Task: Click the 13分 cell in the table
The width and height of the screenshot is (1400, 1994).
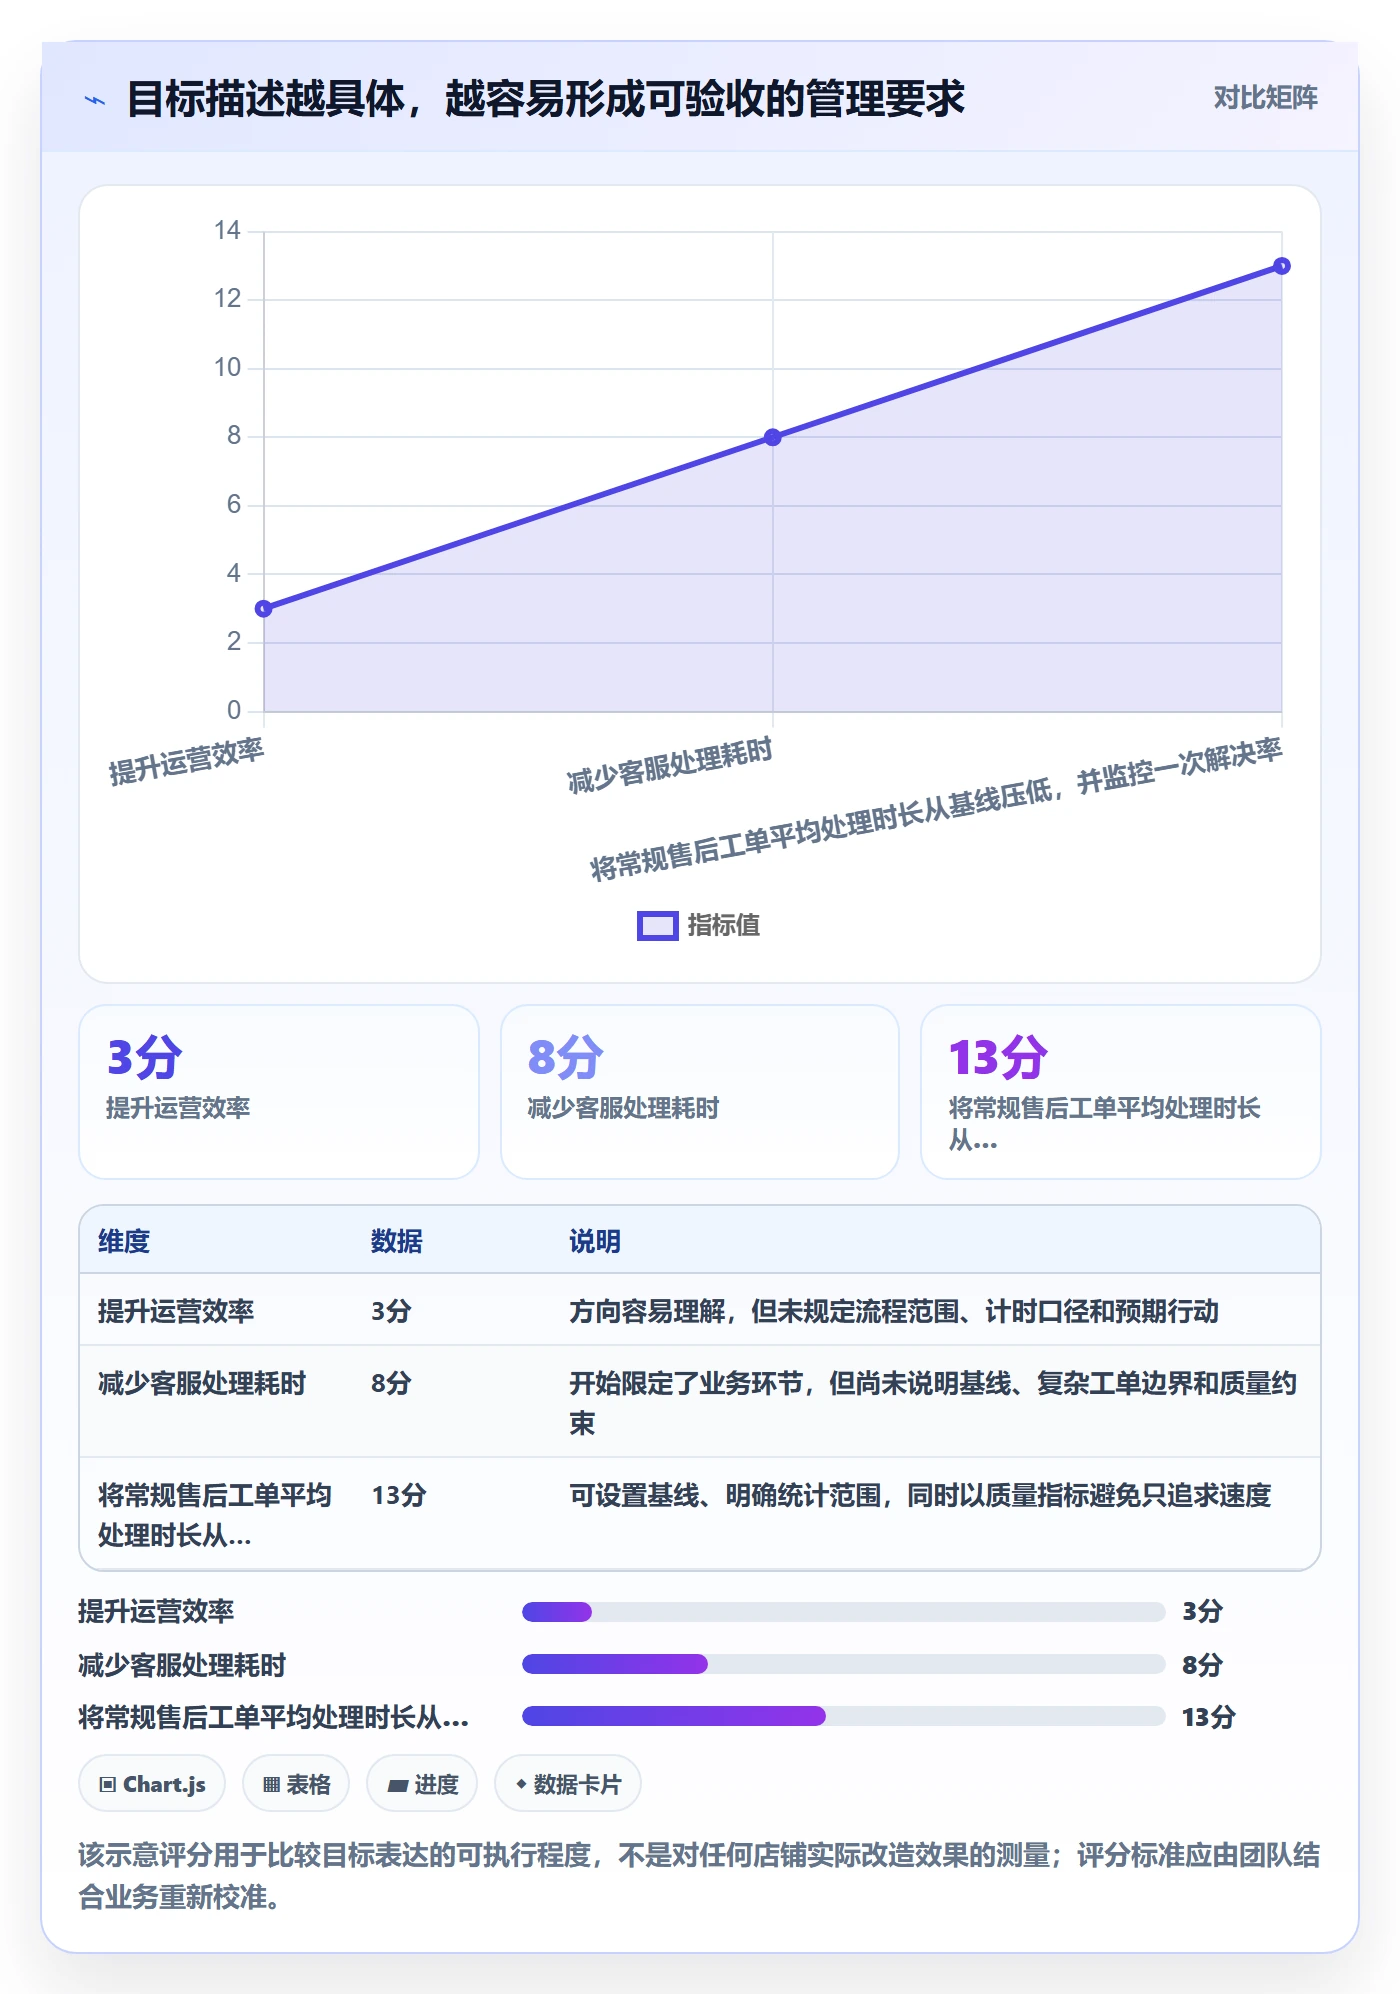Action: pyautogui.click(x=399, y=1495)
